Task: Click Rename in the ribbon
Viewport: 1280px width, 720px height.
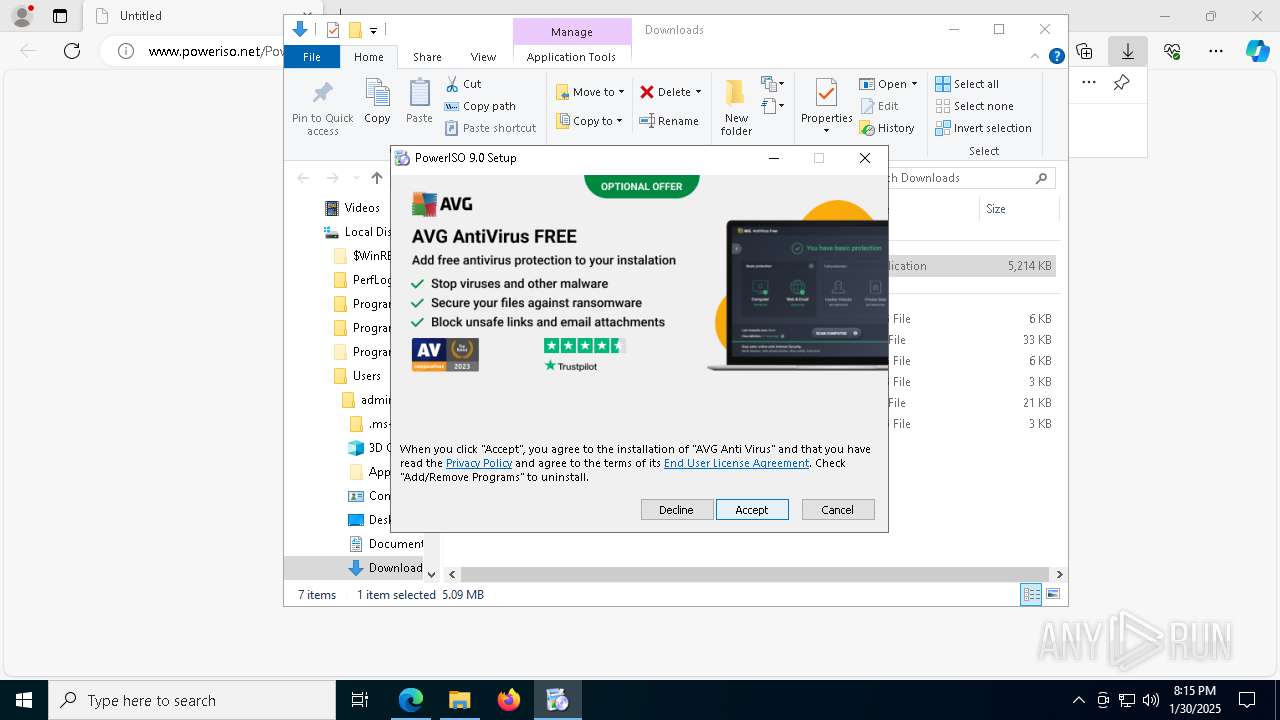Action: pyautogui.click(x=669, y=121)
